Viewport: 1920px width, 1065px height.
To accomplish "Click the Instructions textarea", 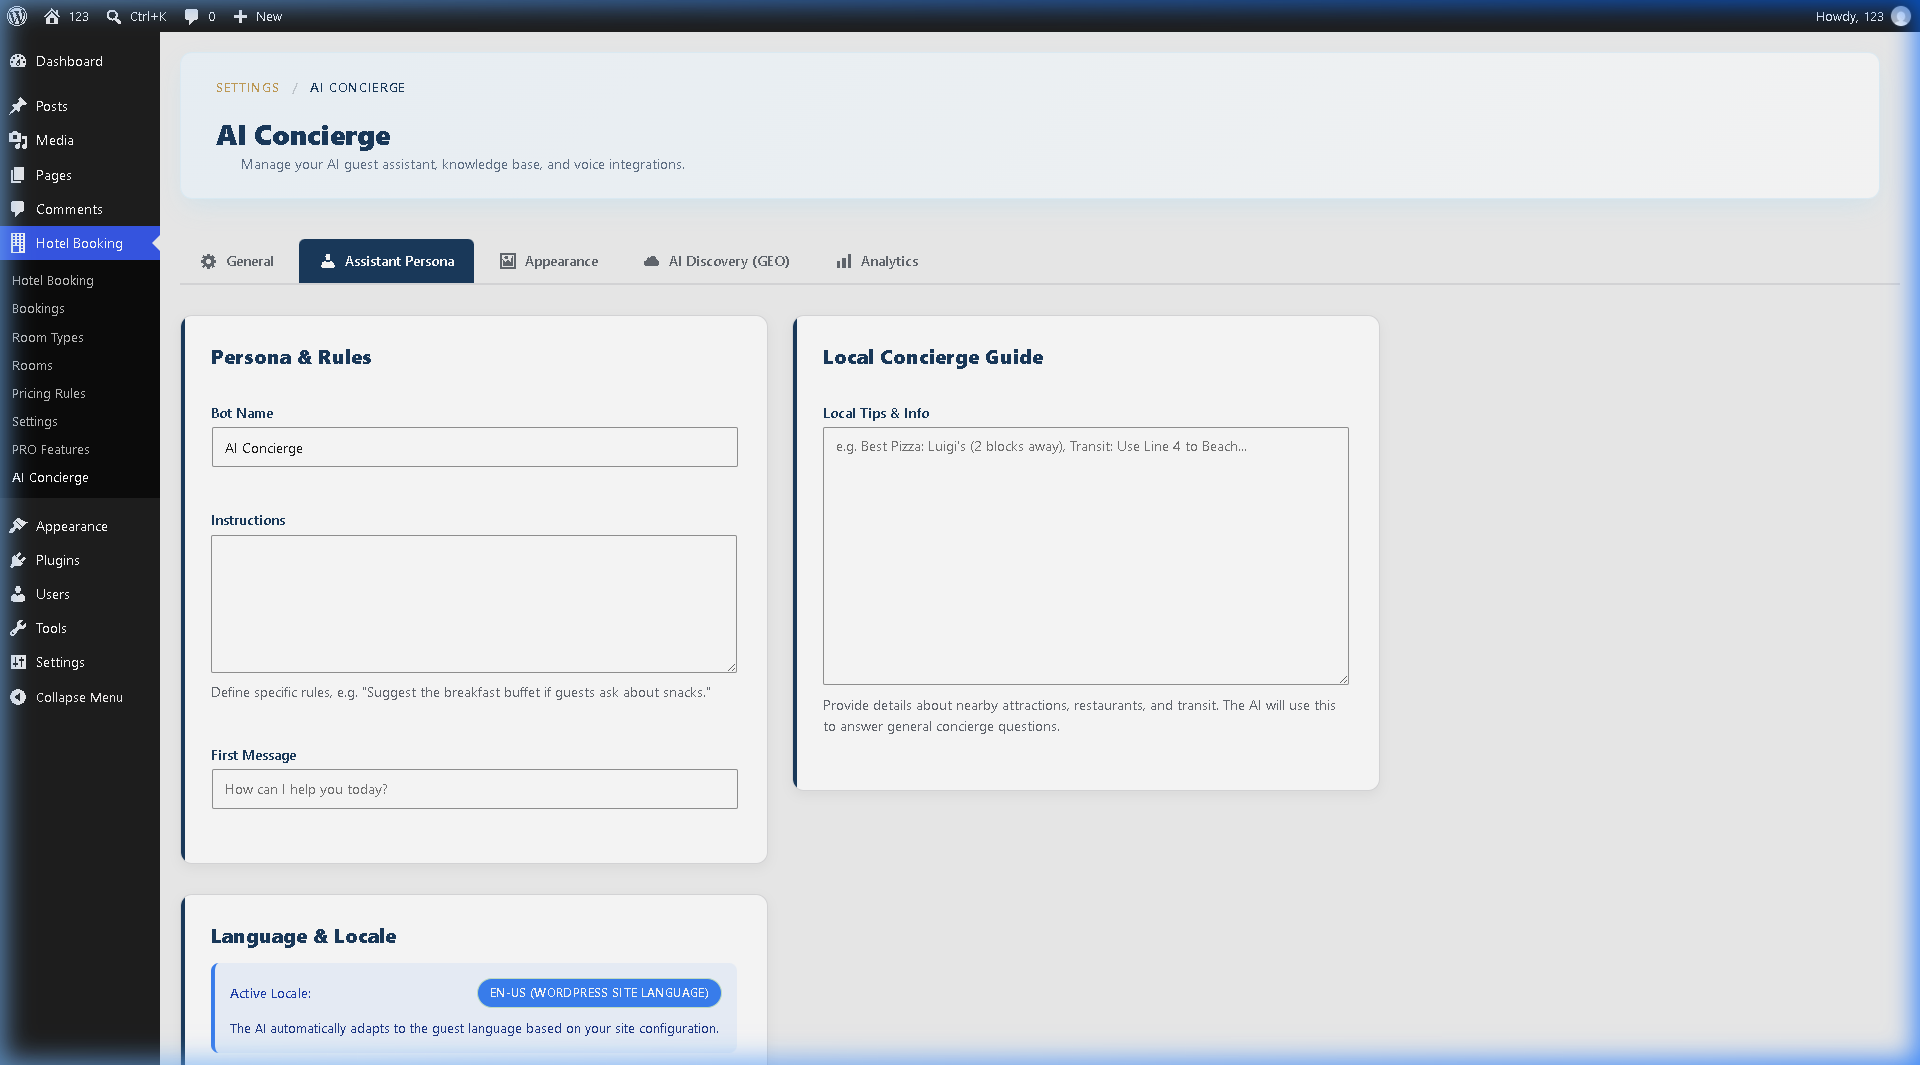I will (x=474, y=604).
